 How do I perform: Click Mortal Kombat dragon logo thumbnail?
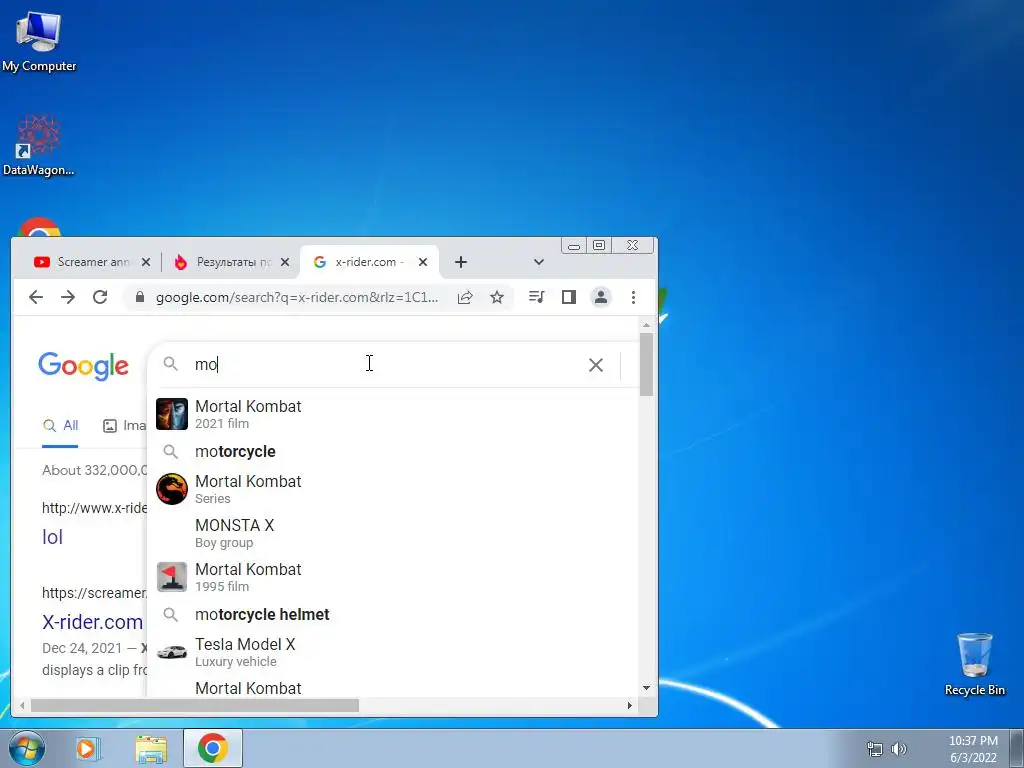pyautogui.click(x=172, y=489)
